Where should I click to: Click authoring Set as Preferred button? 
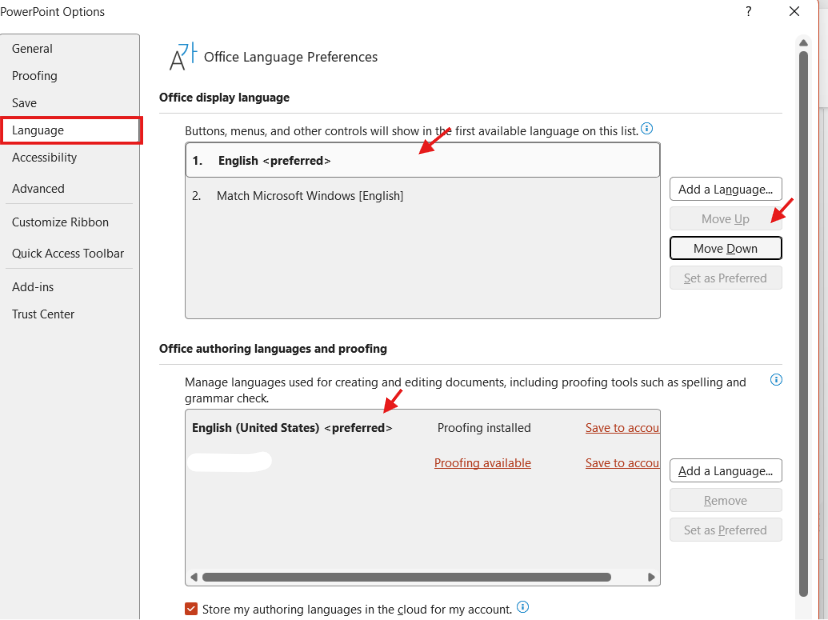[726, 530]
